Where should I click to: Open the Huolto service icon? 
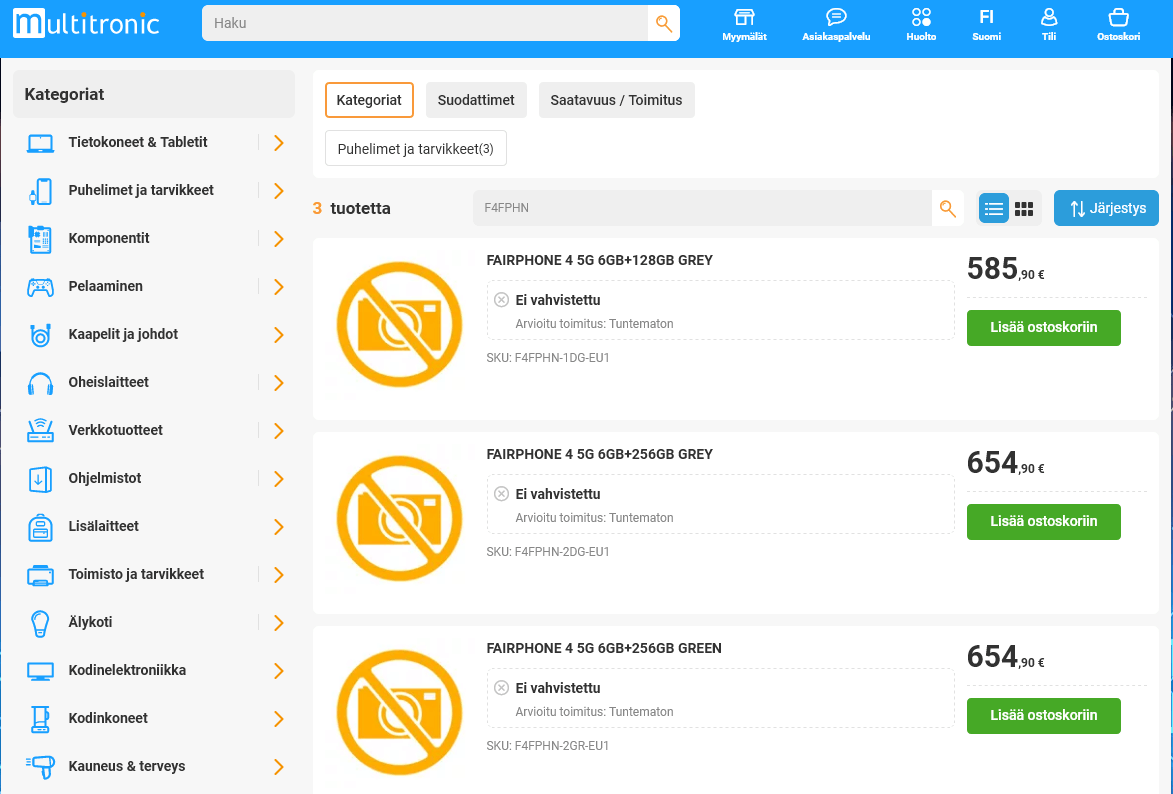click(921, 25)
